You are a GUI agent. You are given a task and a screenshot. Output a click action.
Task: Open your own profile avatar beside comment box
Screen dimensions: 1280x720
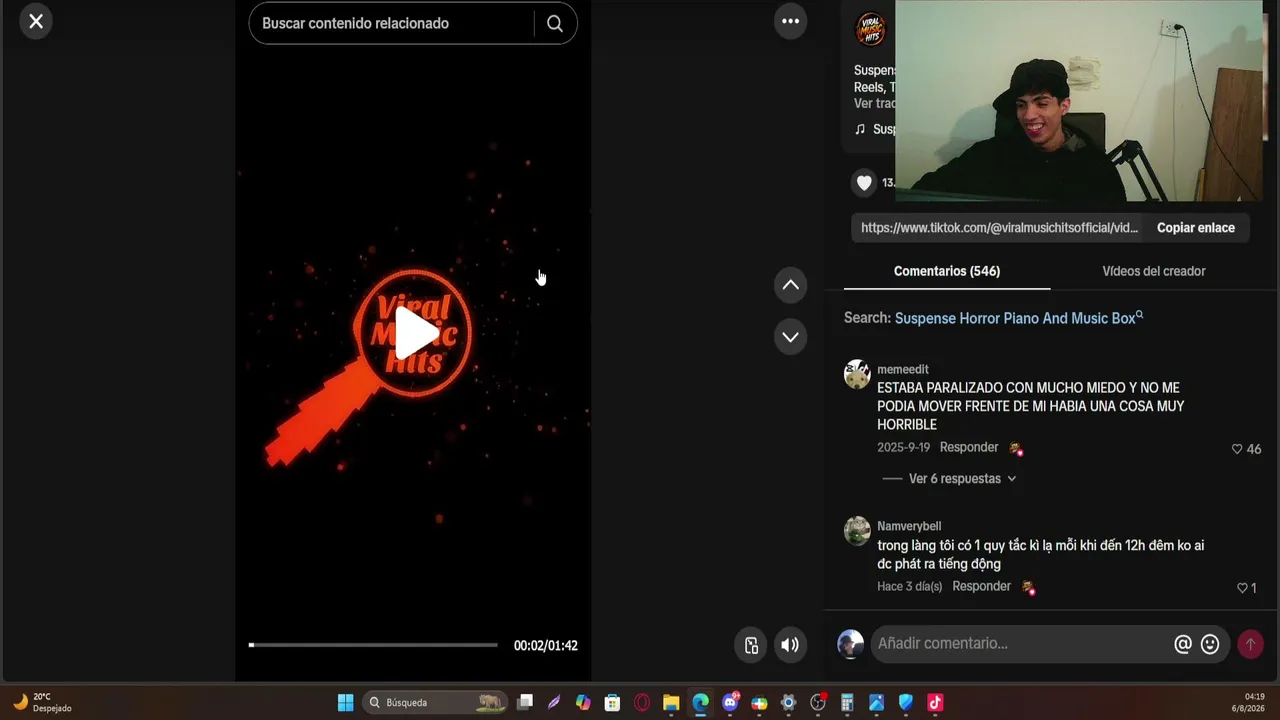coord(850,644)
